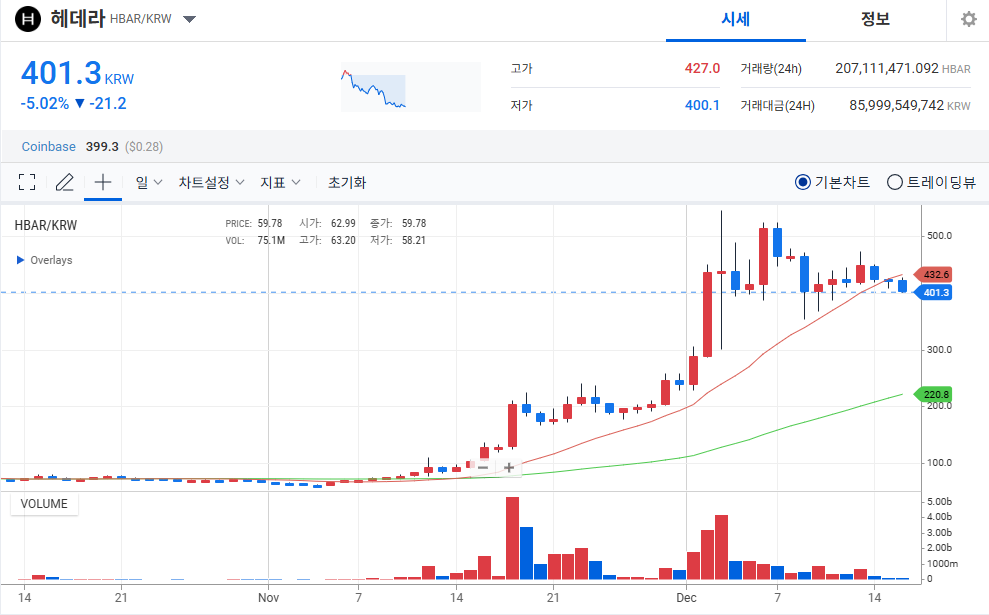Click the 500.0 price axis label

(x=939, y=236)
